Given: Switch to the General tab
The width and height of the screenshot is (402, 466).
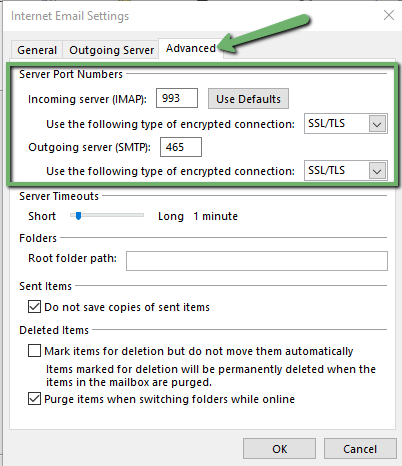Looking at the screenshot, I should (x=37, y=50).
